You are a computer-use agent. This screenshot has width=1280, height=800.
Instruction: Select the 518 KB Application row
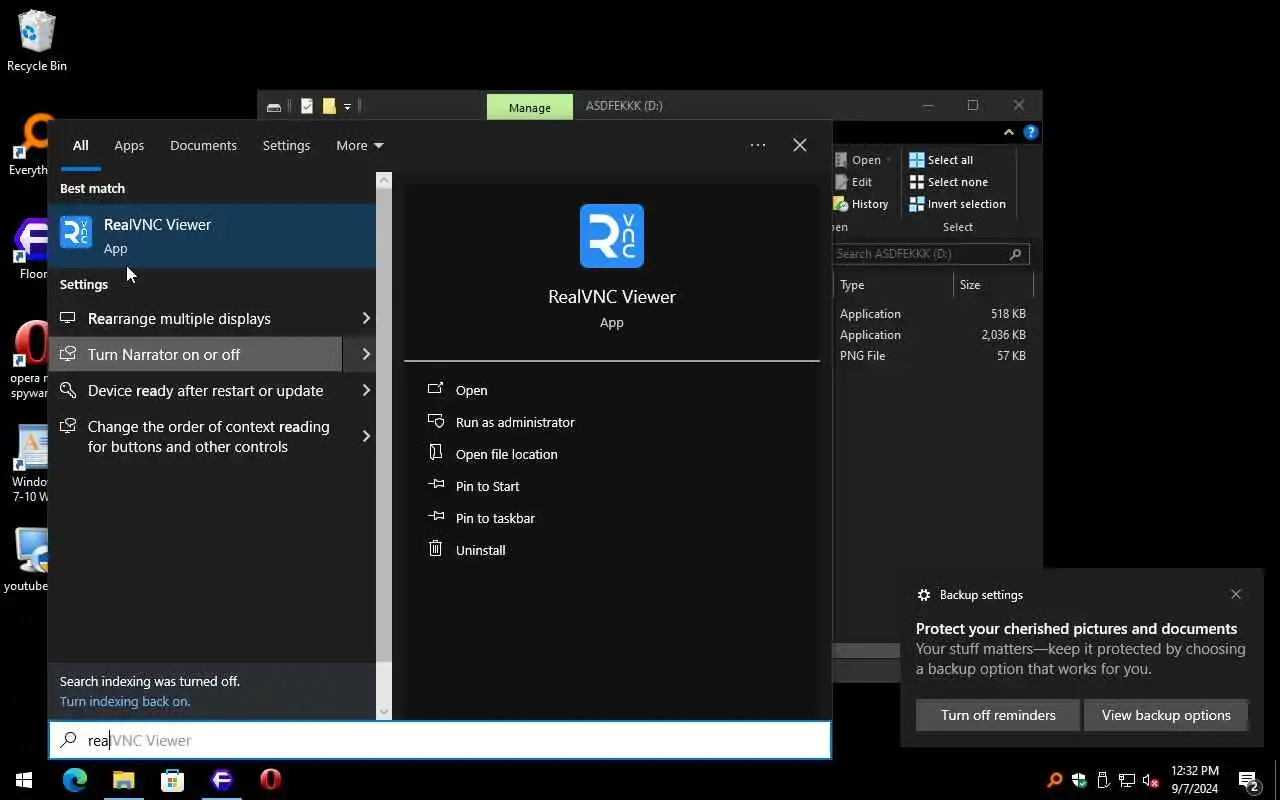(x=933, y=314)
